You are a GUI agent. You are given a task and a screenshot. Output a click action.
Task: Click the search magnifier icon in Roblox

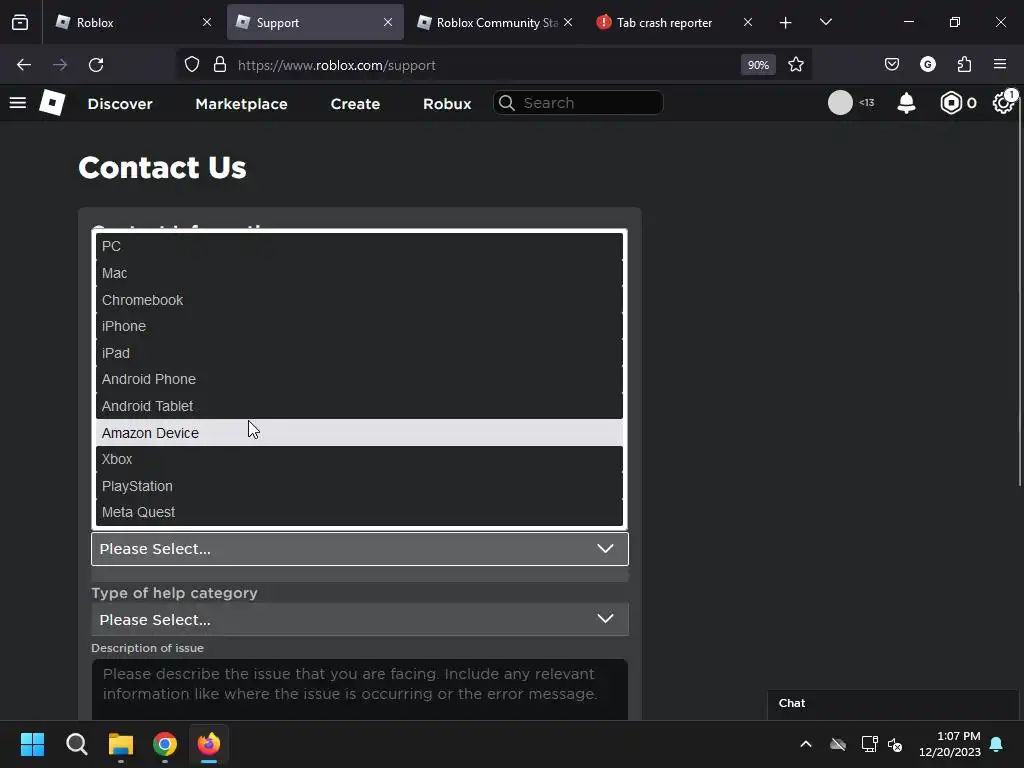coord(507,103)
